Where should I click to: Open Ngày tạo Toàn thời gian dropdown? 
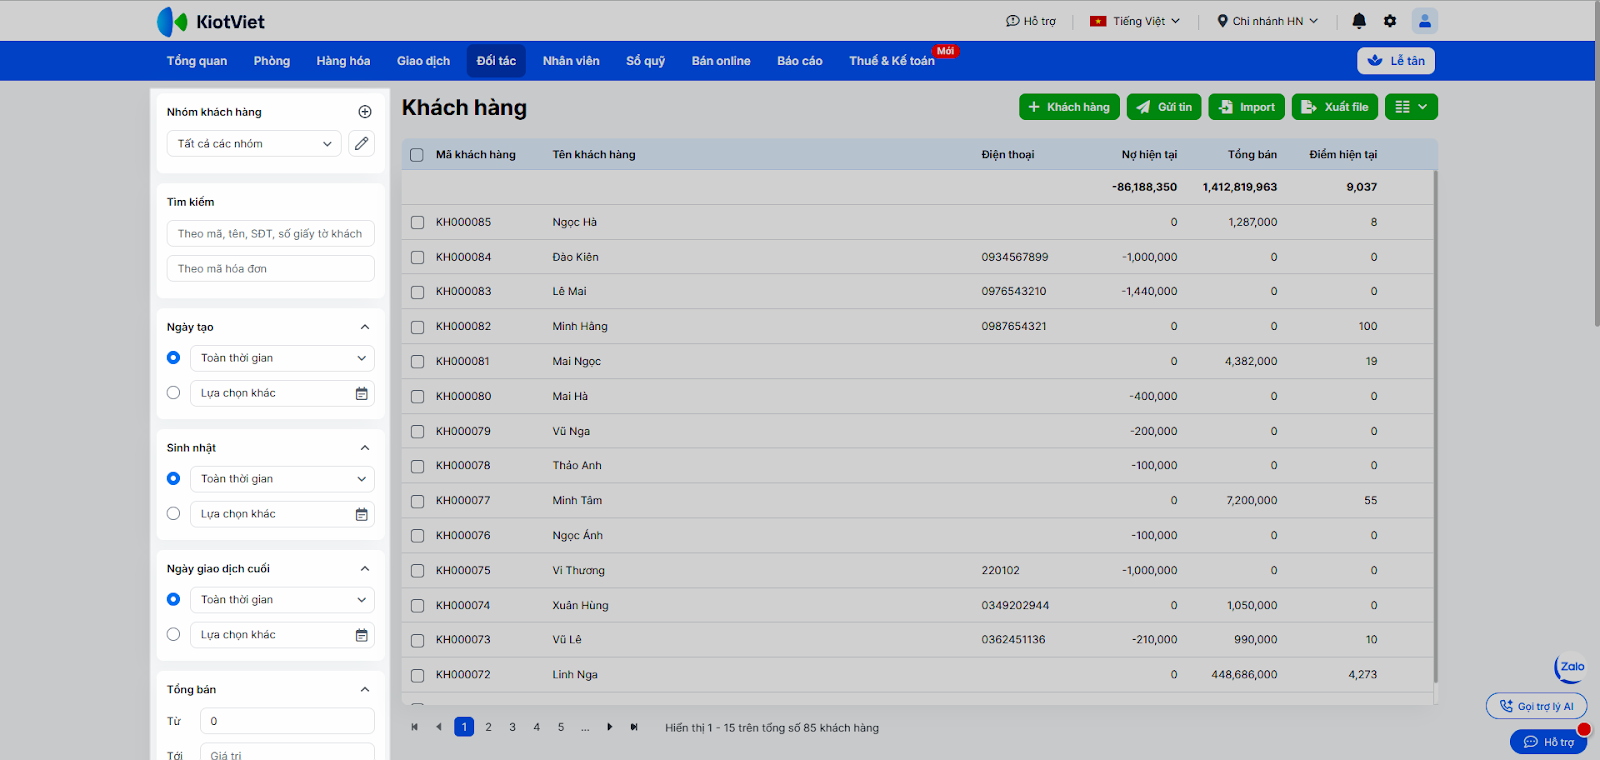click(x=282, y=358)
